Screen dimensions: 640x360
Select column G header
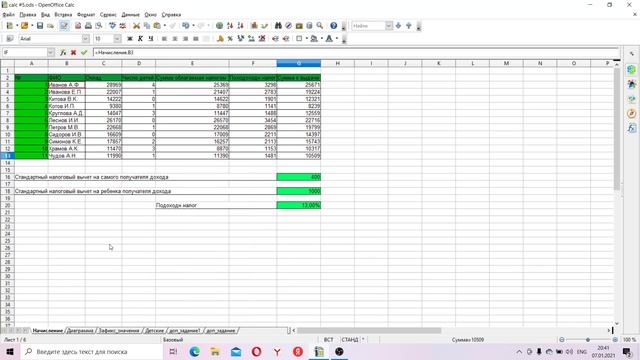click(299, 63)
